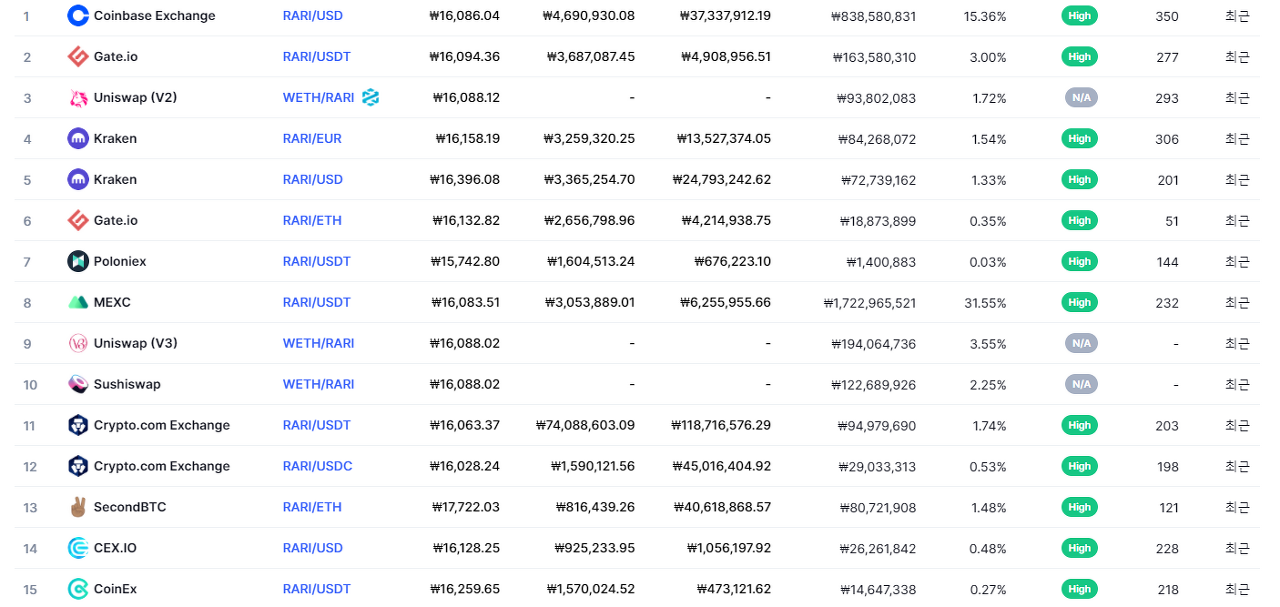Click the Kraken logo in row 4

click(78, 139)
